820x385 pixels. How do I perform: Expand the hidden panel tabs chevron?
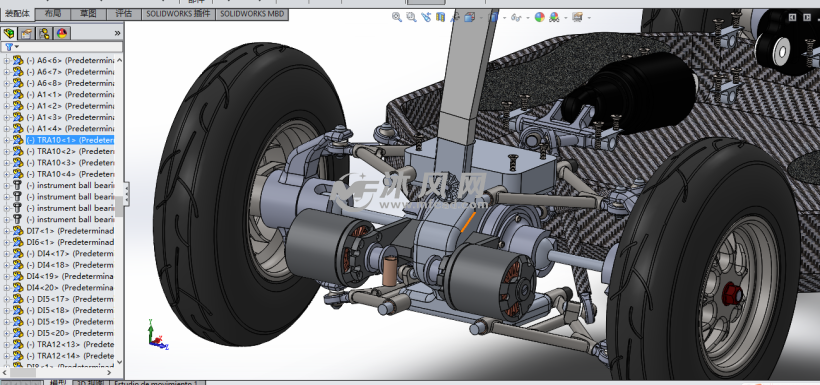coord(117,33)
